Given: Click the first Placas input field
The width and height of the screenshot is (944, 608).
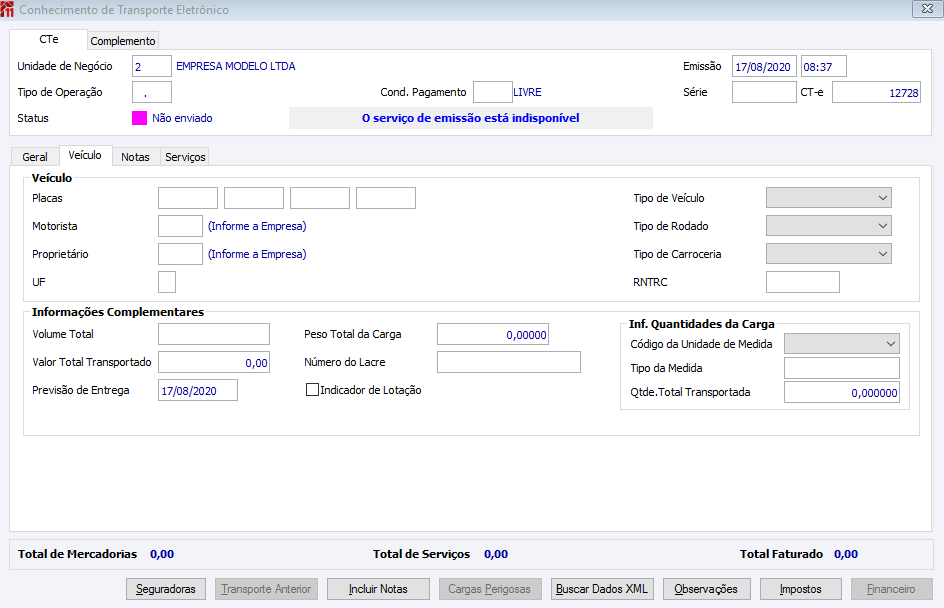Looking at the screenshot, I should 188,198.
